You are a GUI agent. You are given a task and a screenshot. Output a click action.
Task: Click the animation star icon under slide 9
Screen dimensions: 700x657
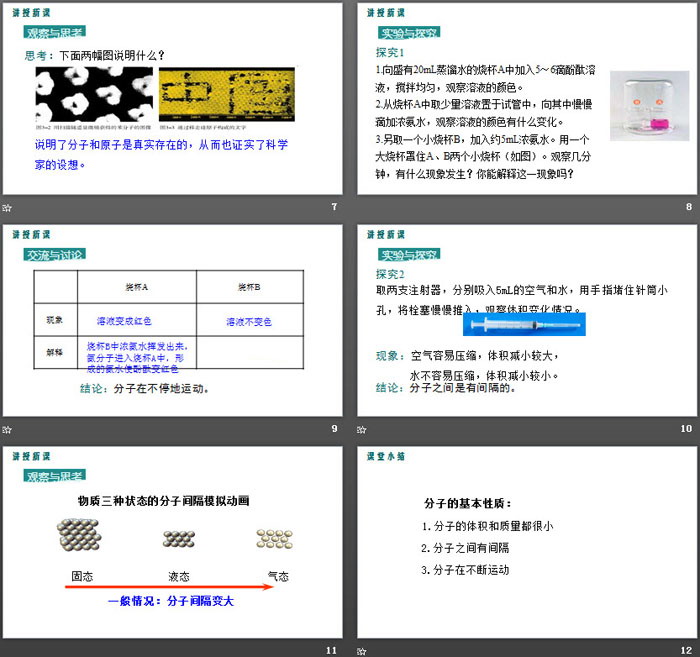coord(8,429)
